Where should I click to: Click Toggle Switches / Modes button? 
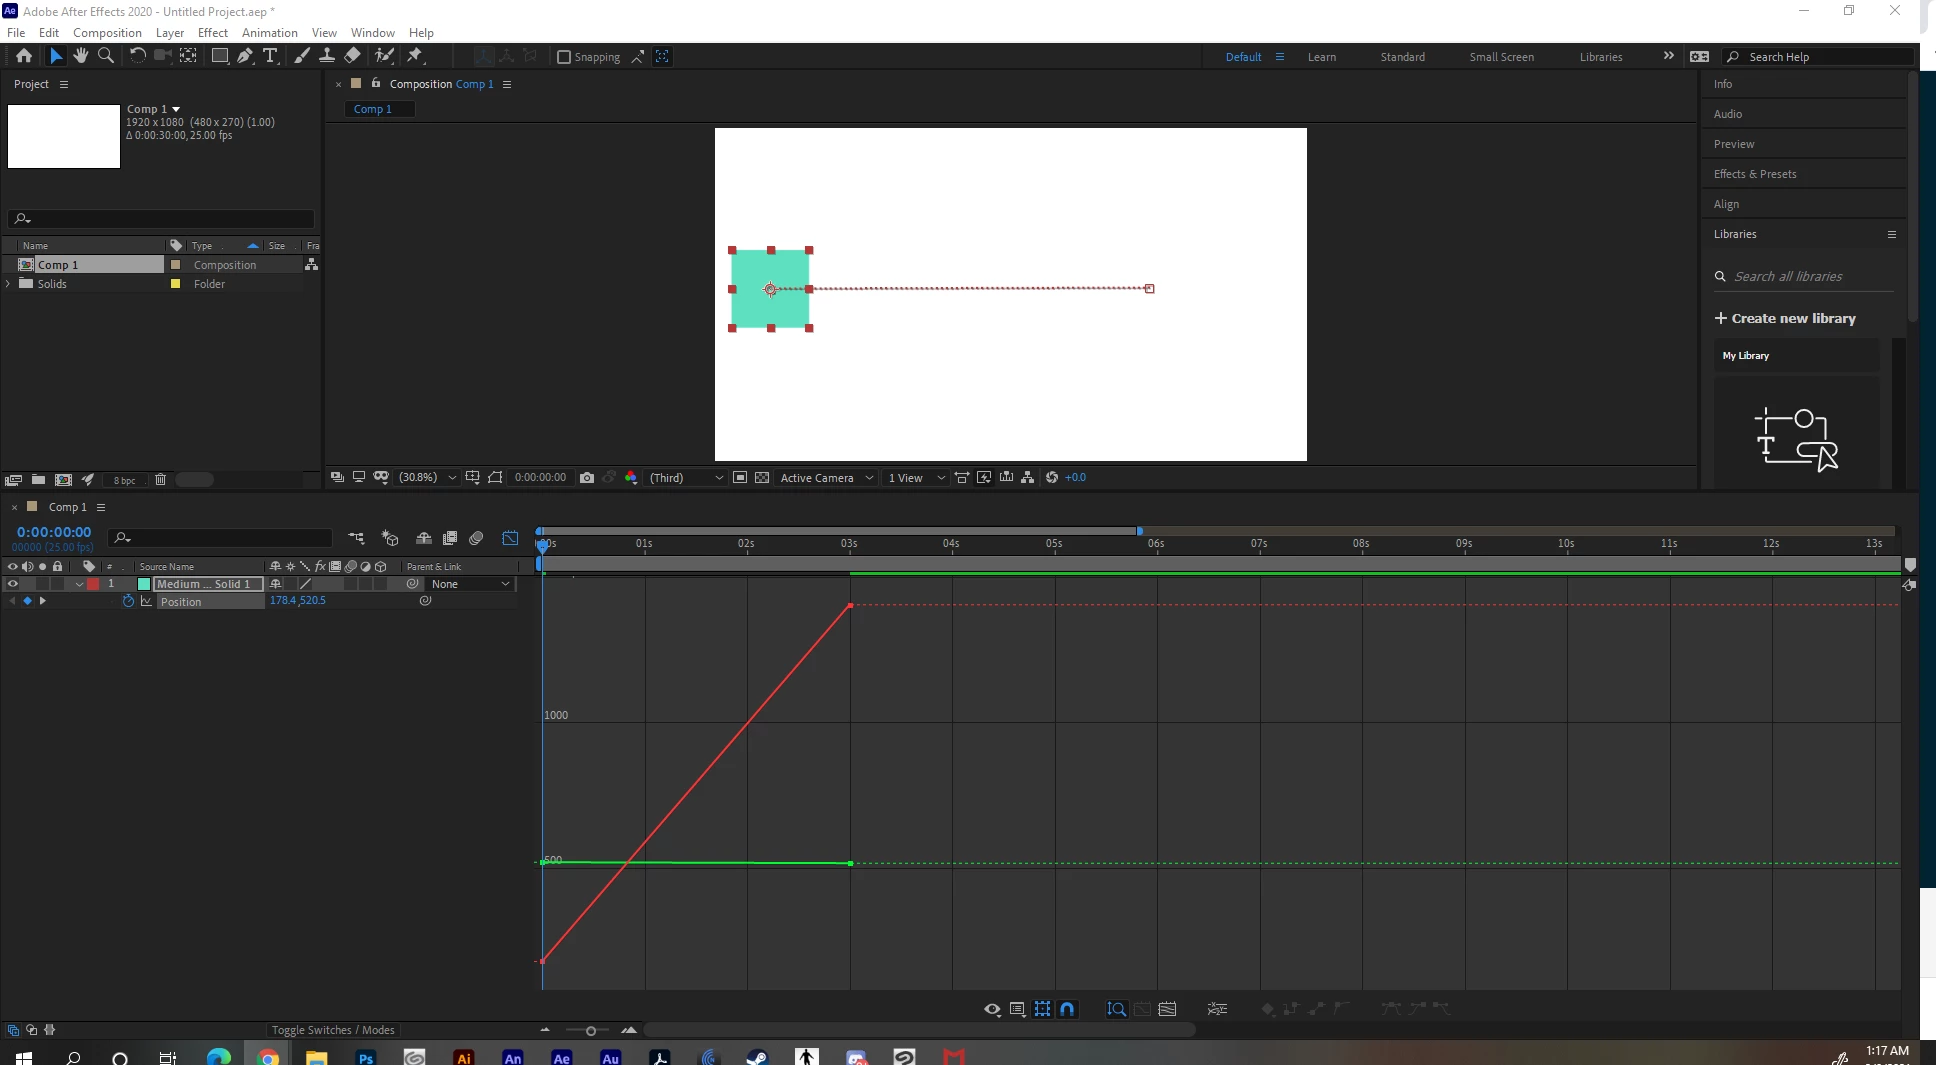333,1030
